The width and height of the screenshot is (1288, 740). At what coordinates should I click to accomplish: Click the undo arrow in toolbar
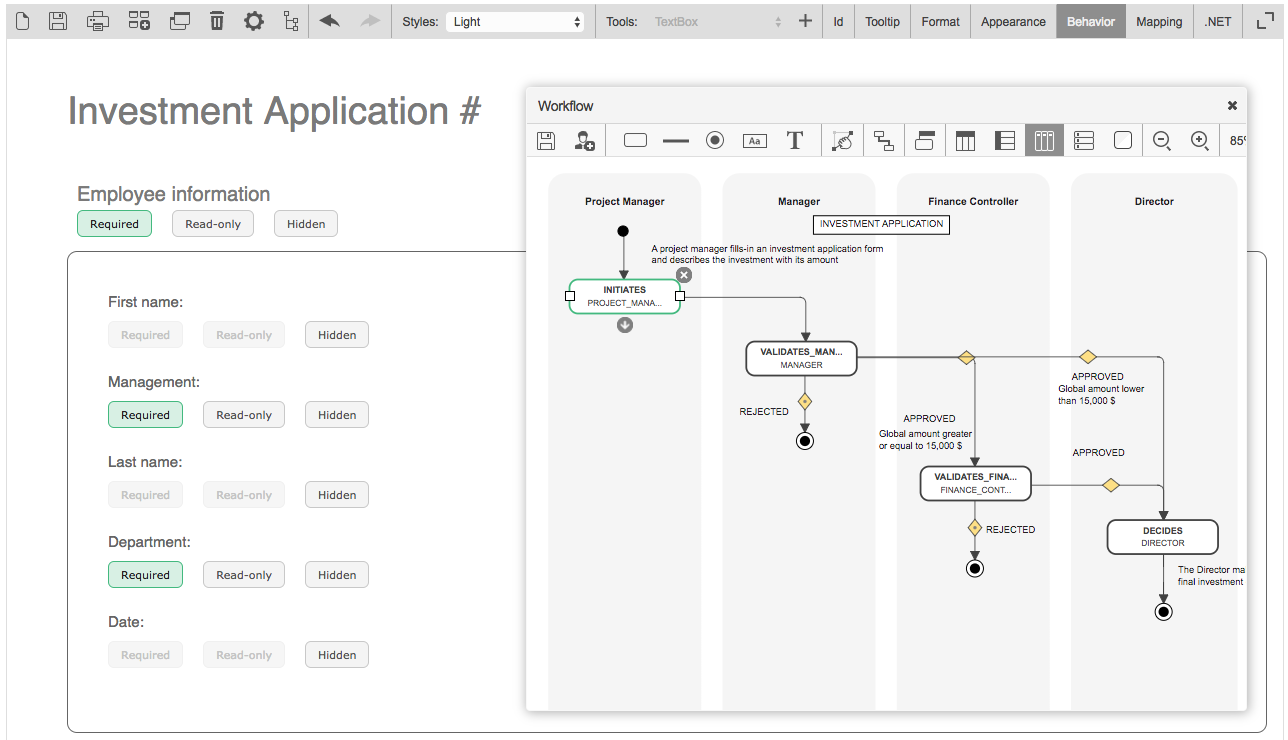click(x=330, y=21)
